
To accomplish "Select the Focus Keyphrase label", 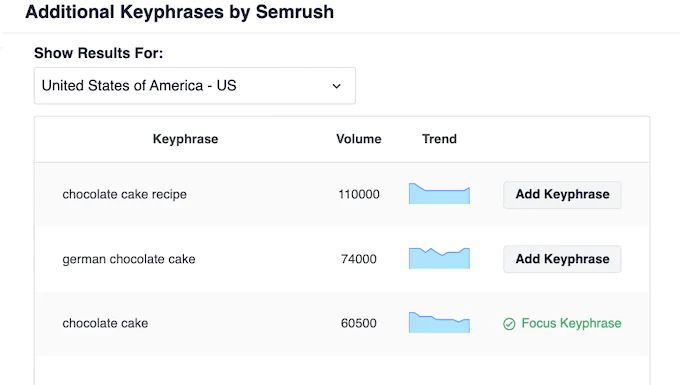I will coord(571,323).
